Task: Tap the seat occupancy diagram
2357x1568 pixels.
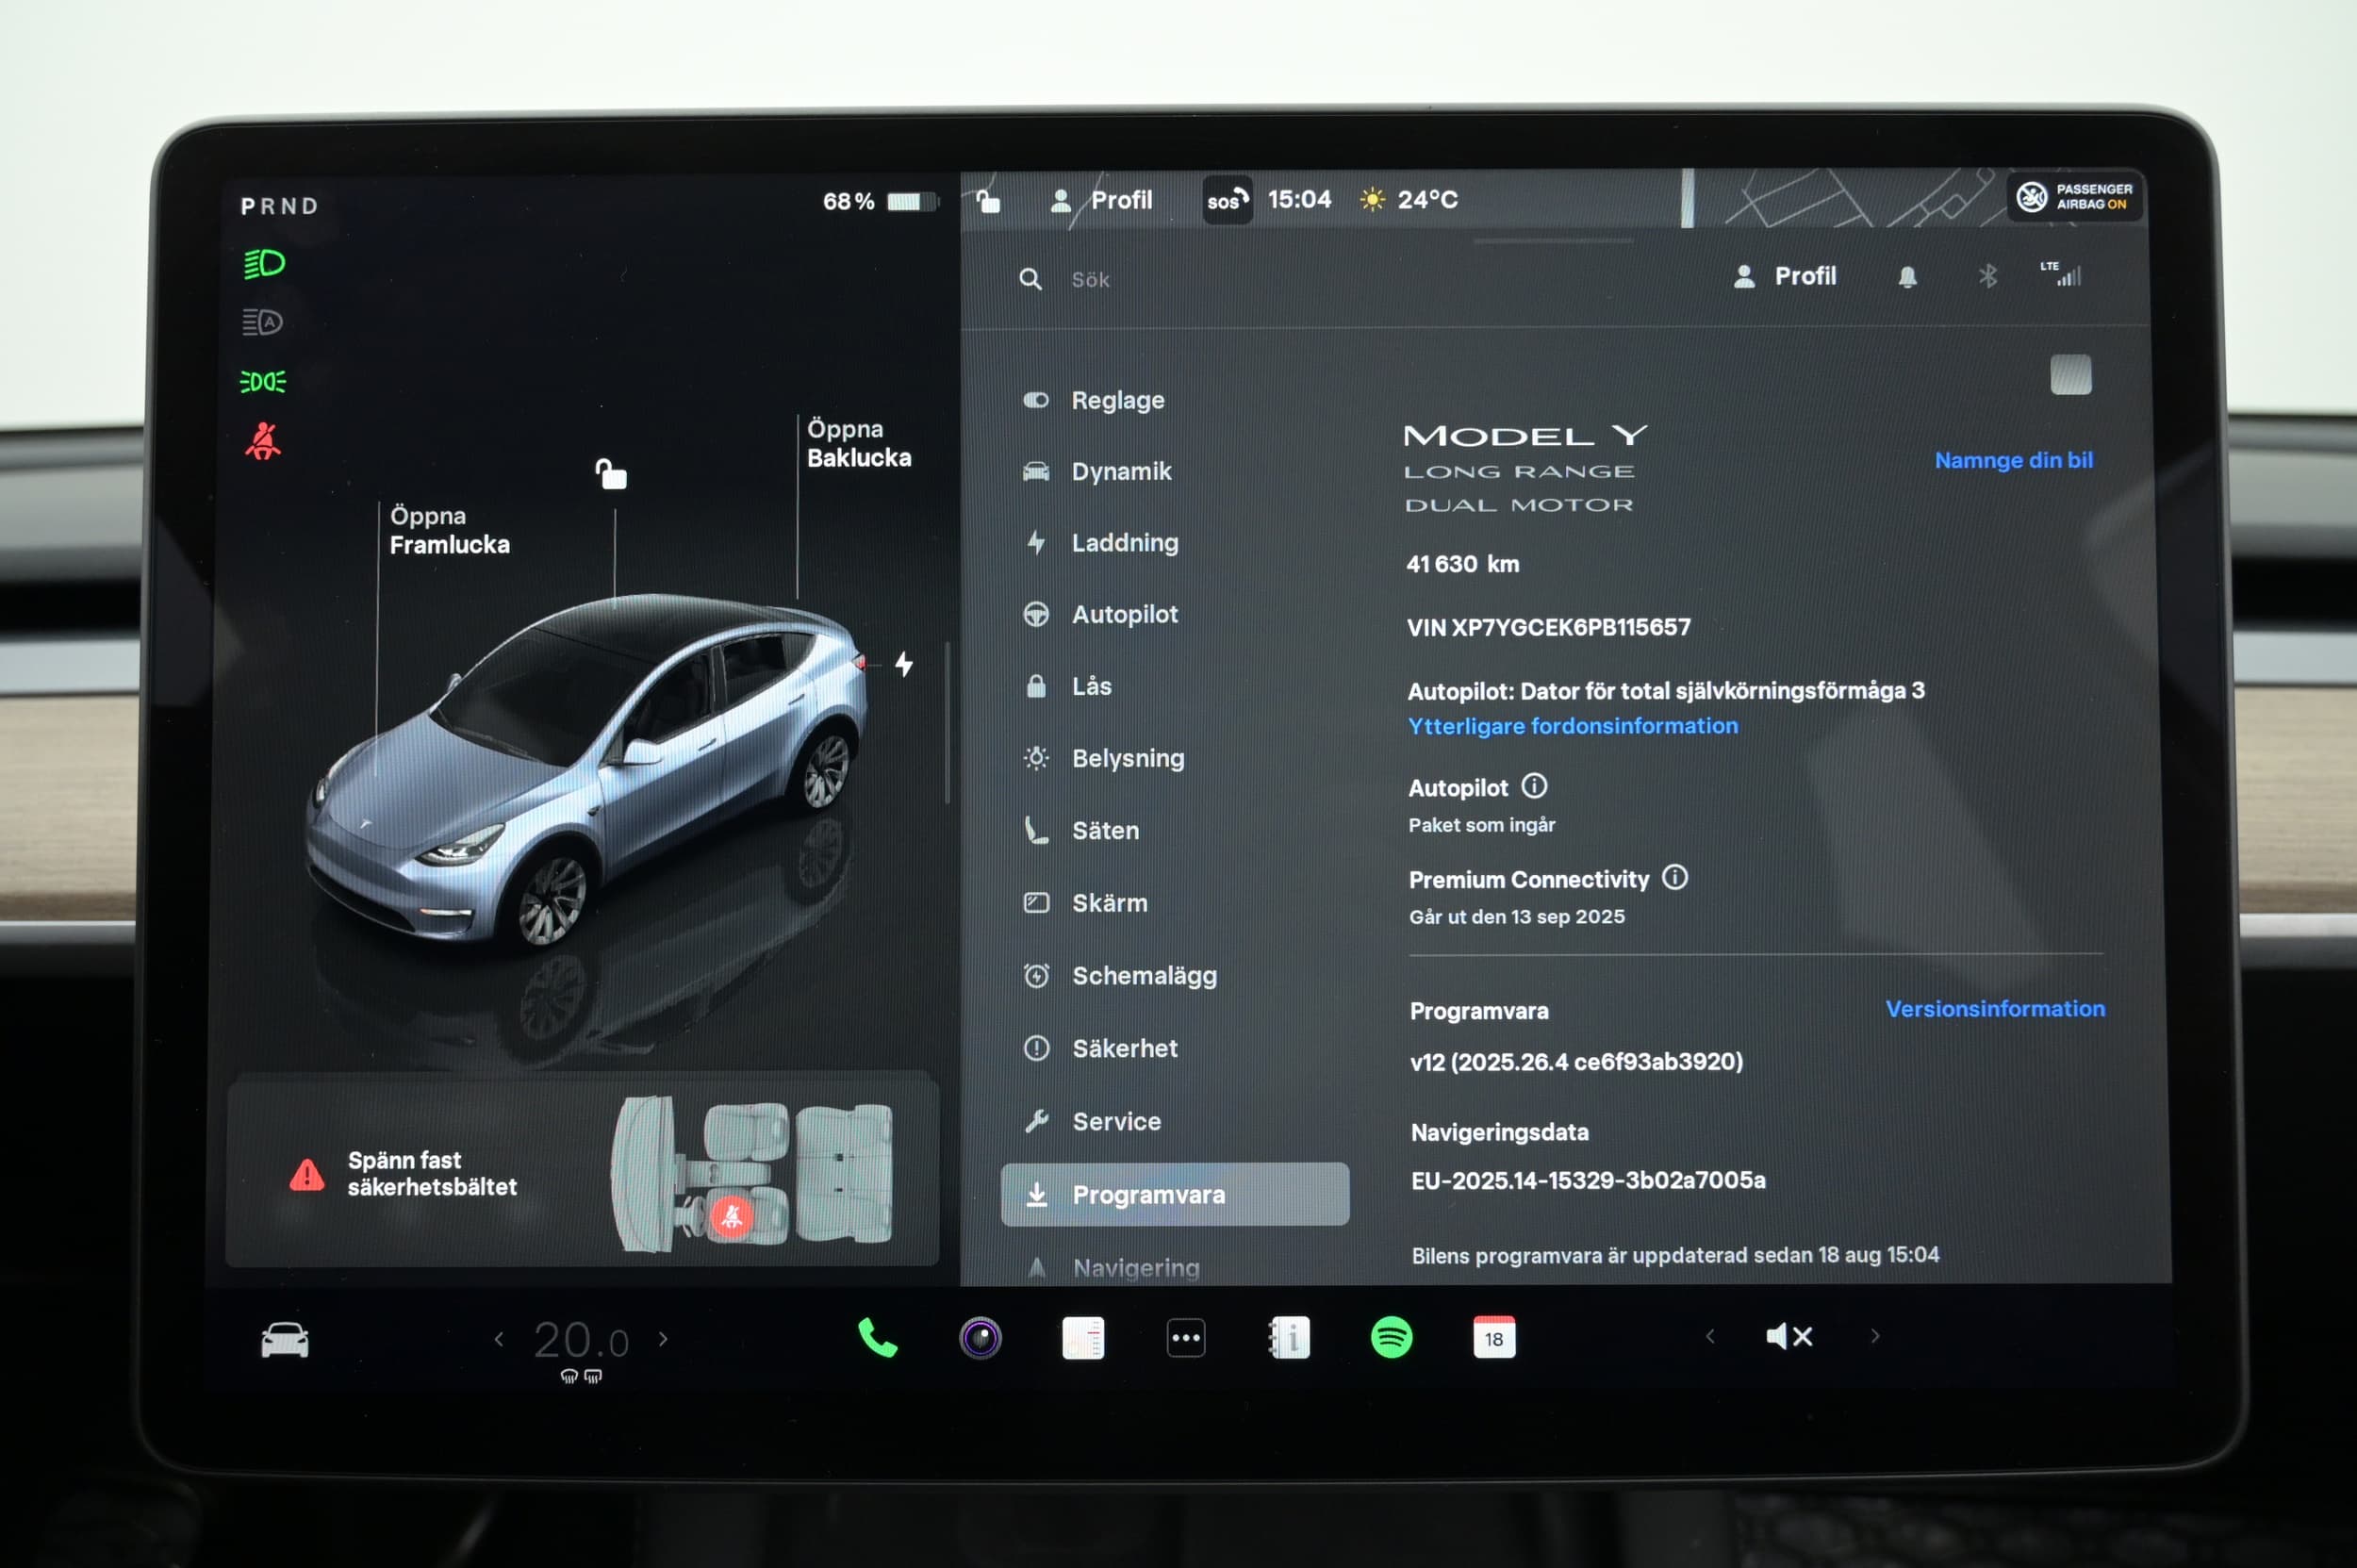Action: click(x=752, y=1173)
